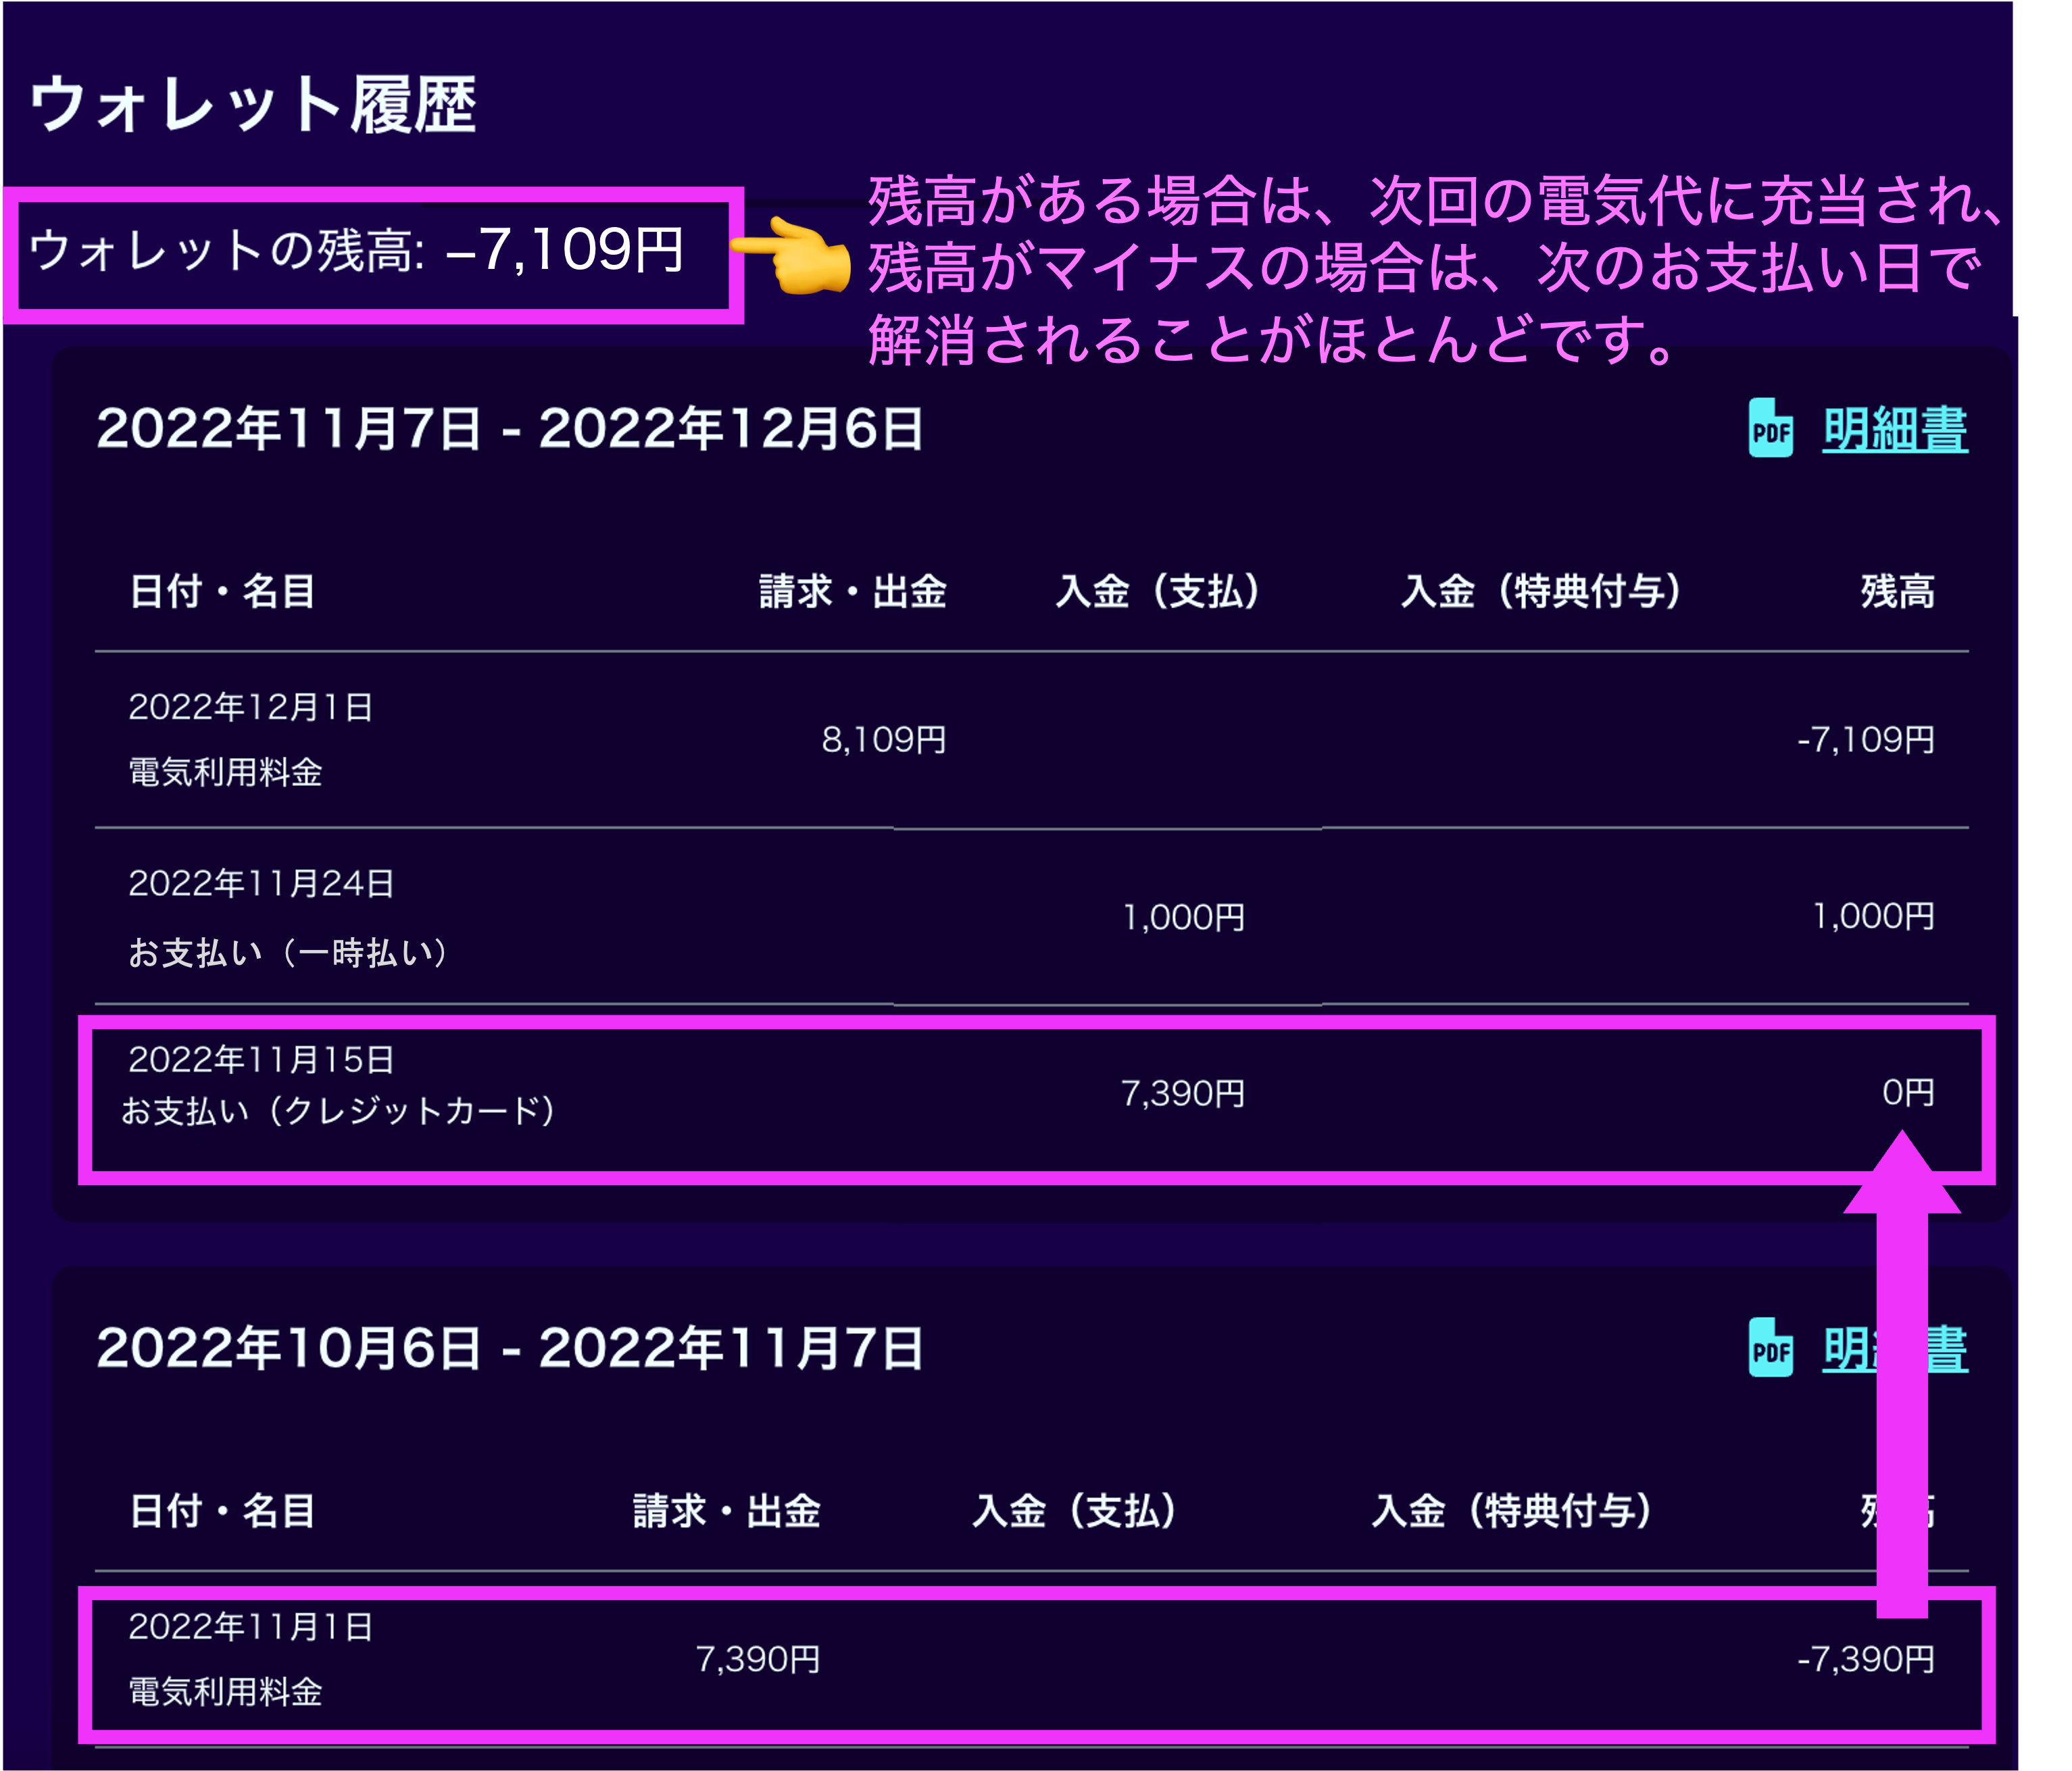
Task: Click the 入金（特典付与） column header in the first table
Action: [x=1540, y=592]
